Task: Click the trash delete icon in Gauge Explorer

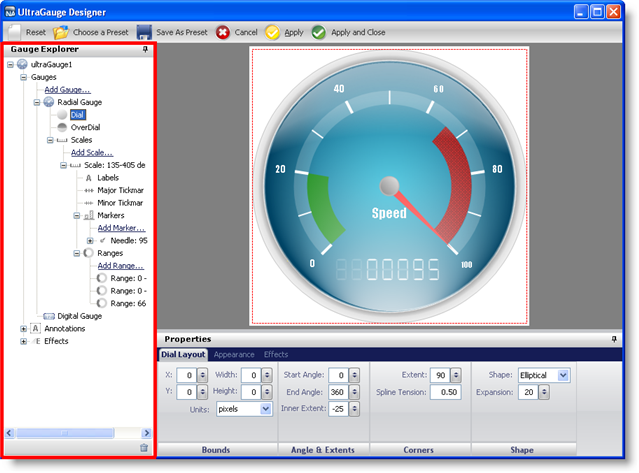Action: pyautogui.click(x=144, y=448)
